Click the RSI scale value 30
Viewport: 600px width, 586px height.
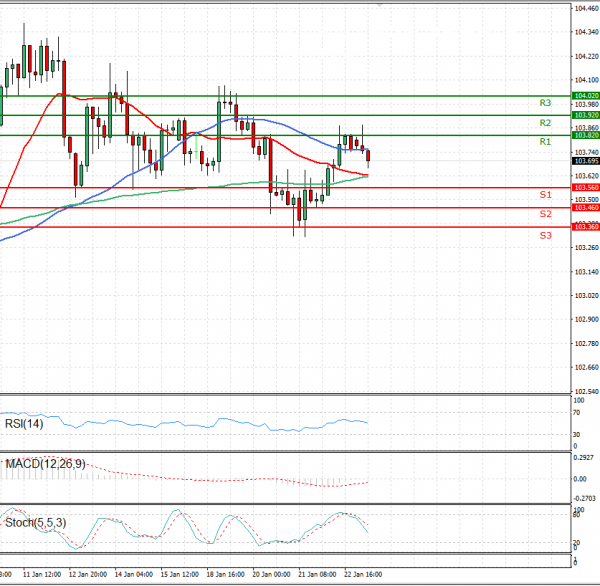(577, 435)
